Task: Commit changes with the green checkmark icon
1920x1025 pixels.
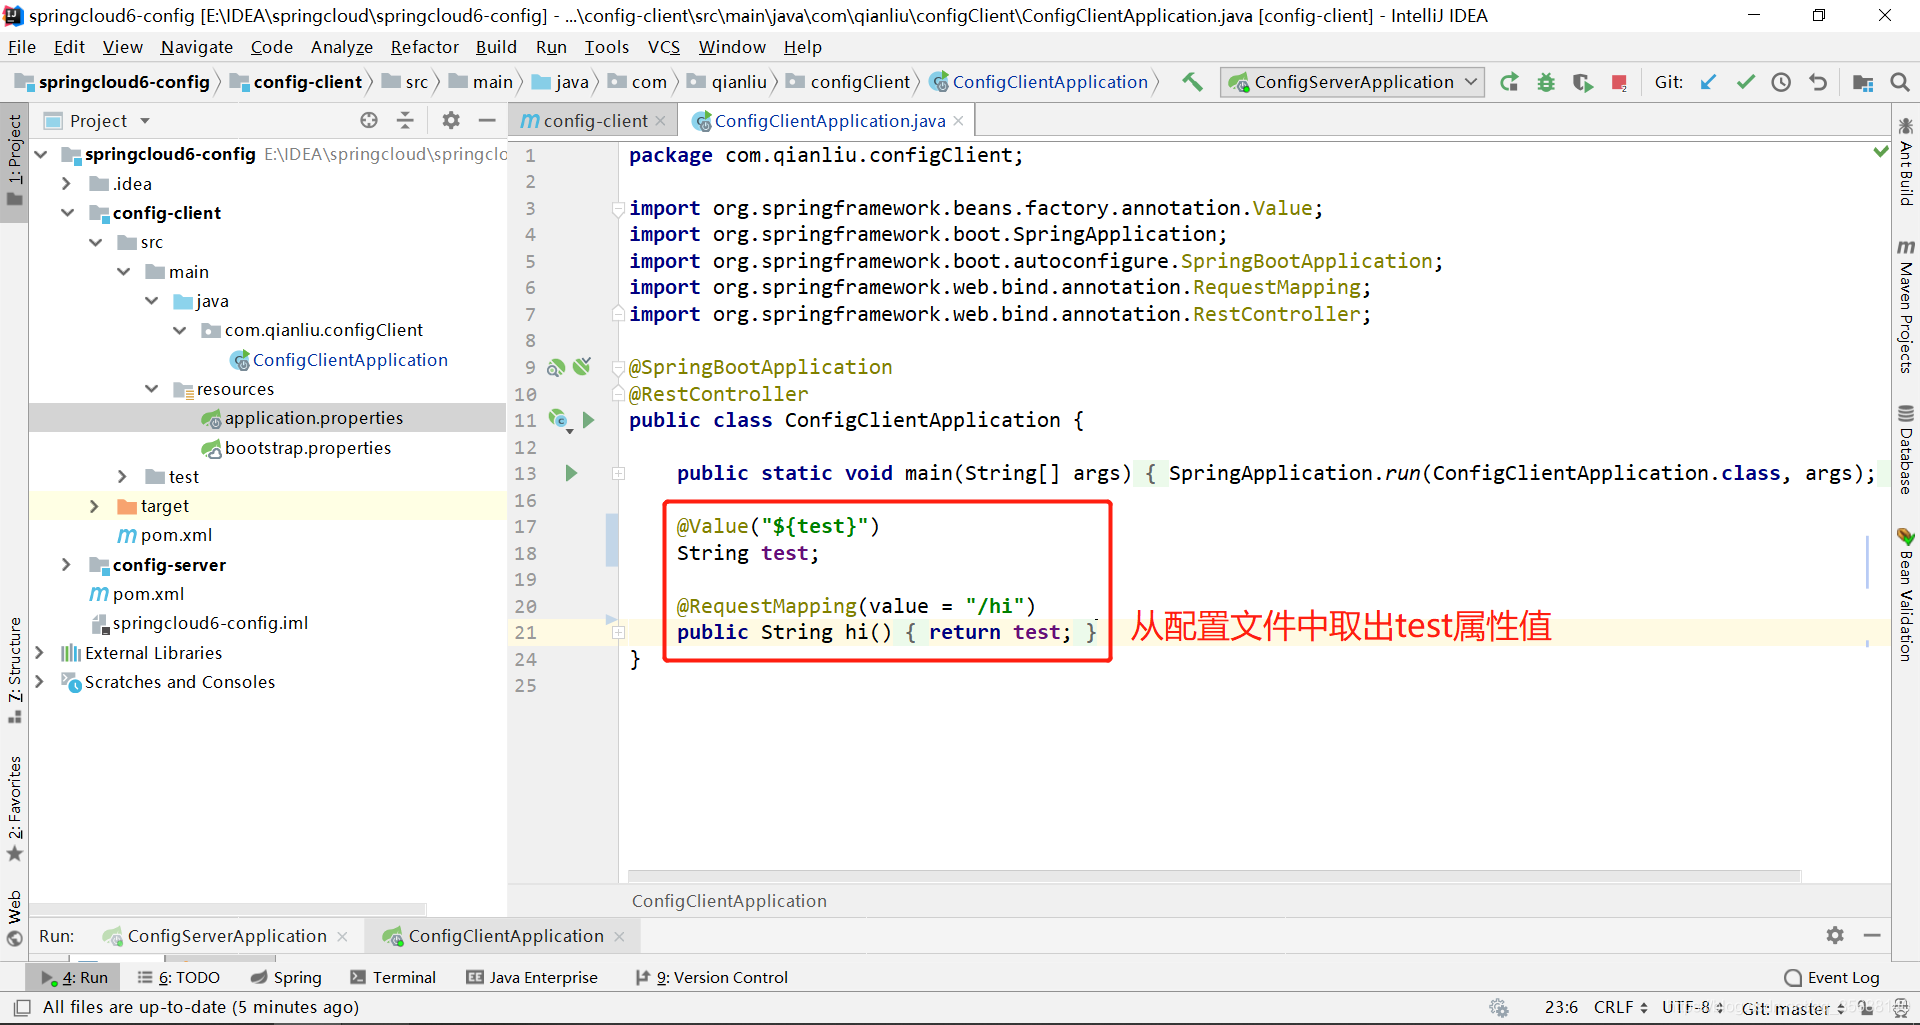Action: point(1745,82)
